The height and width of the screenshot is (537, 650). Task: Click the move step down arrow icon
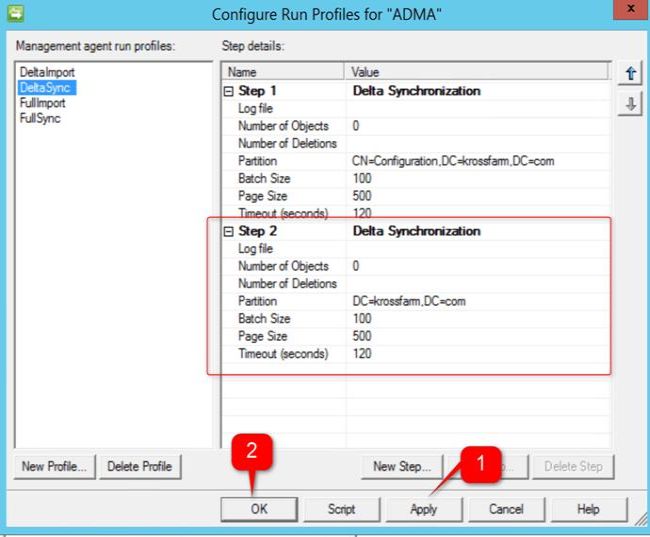630,104
